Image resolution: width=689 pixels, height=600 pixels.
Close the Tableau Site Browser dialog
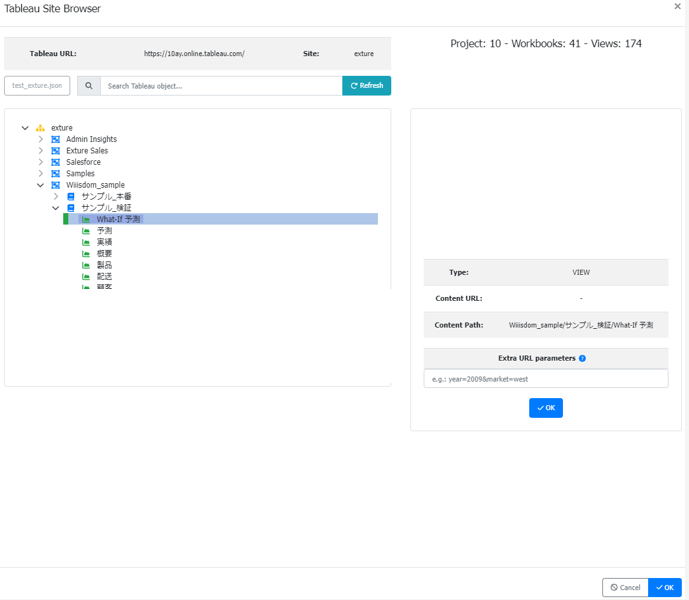[x=677, y=6]
